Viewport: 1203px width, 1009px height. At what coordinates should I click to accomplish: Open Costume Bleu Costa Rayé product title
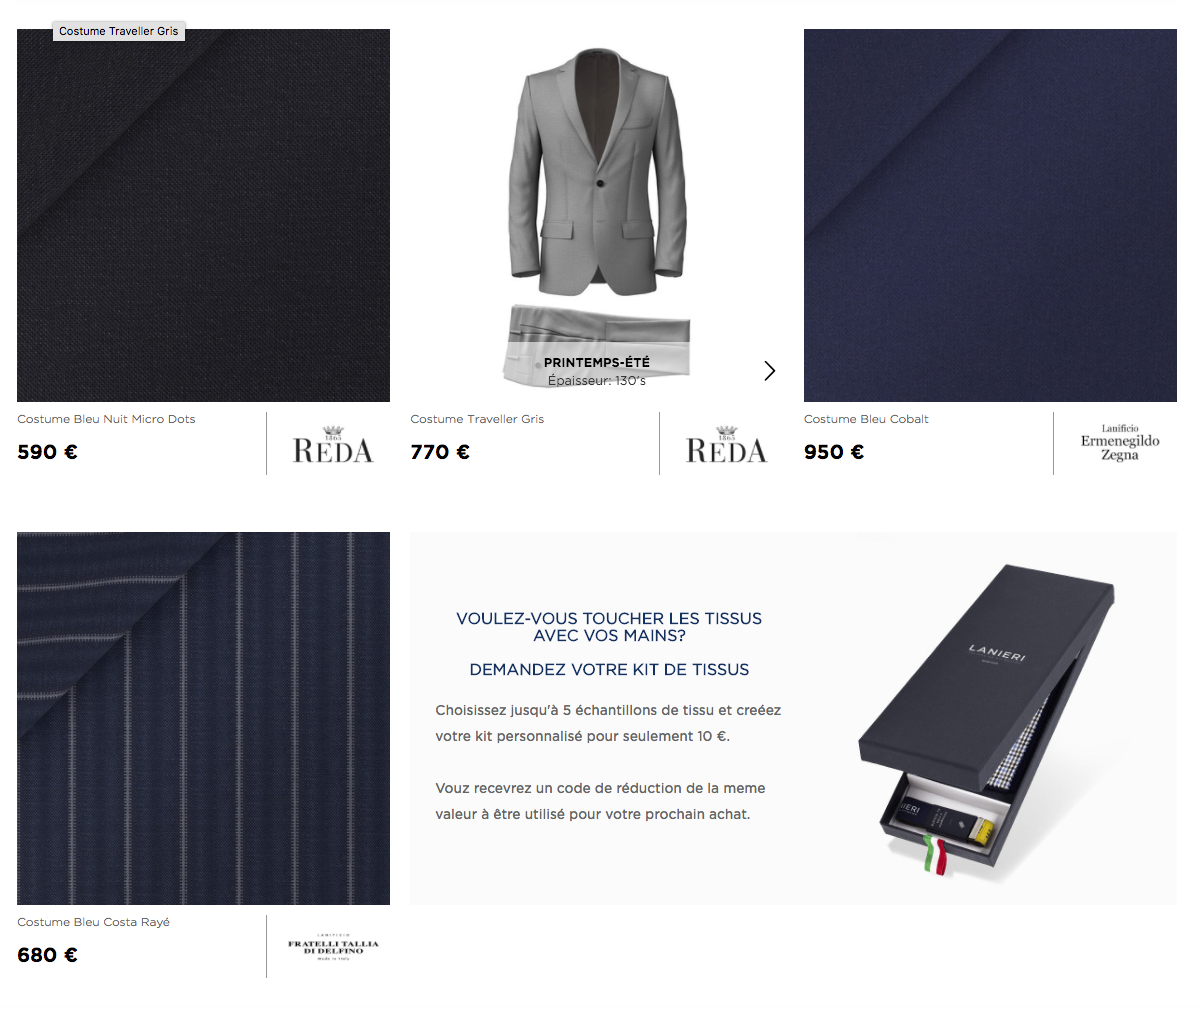(x=93, y=922)
